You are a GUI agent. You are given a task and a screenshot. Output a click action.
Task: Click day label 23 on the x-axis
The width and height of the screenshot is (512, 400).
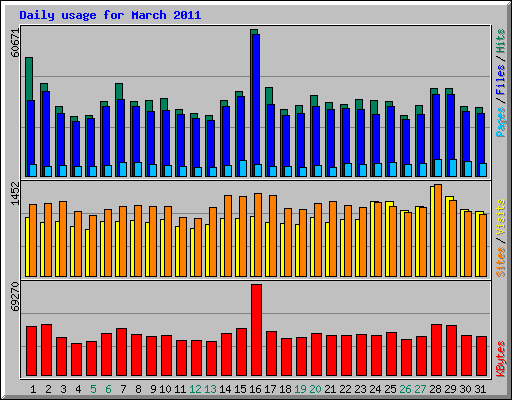click(360, 389)
